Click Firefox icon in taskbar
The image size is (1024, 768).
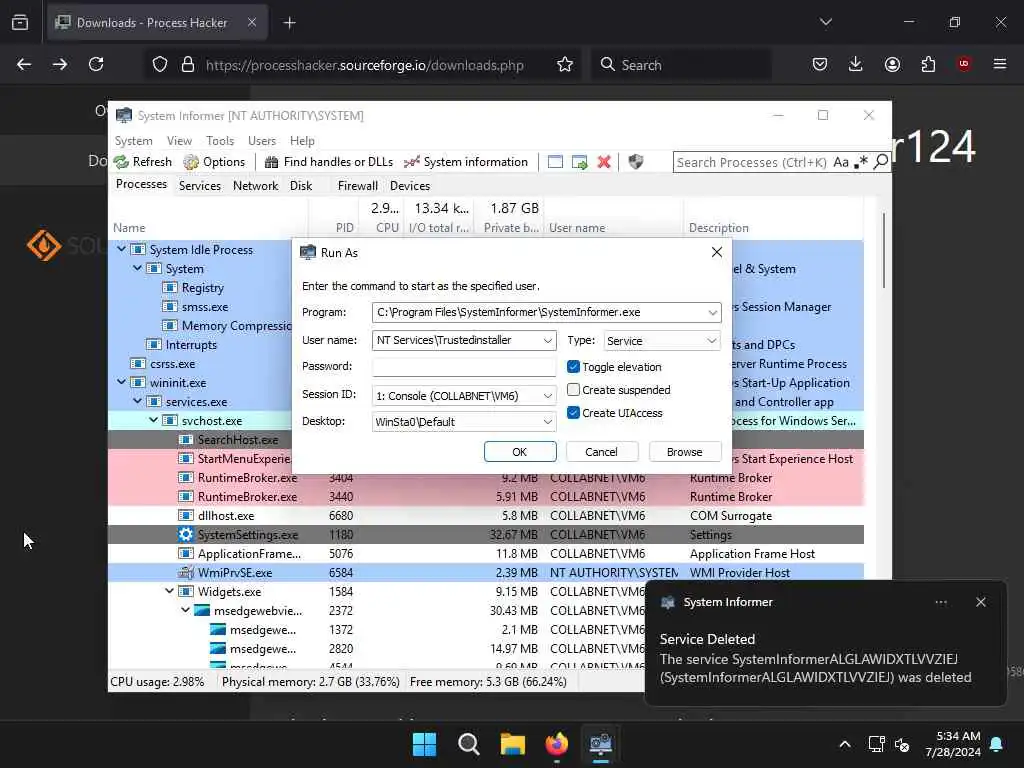556,744
